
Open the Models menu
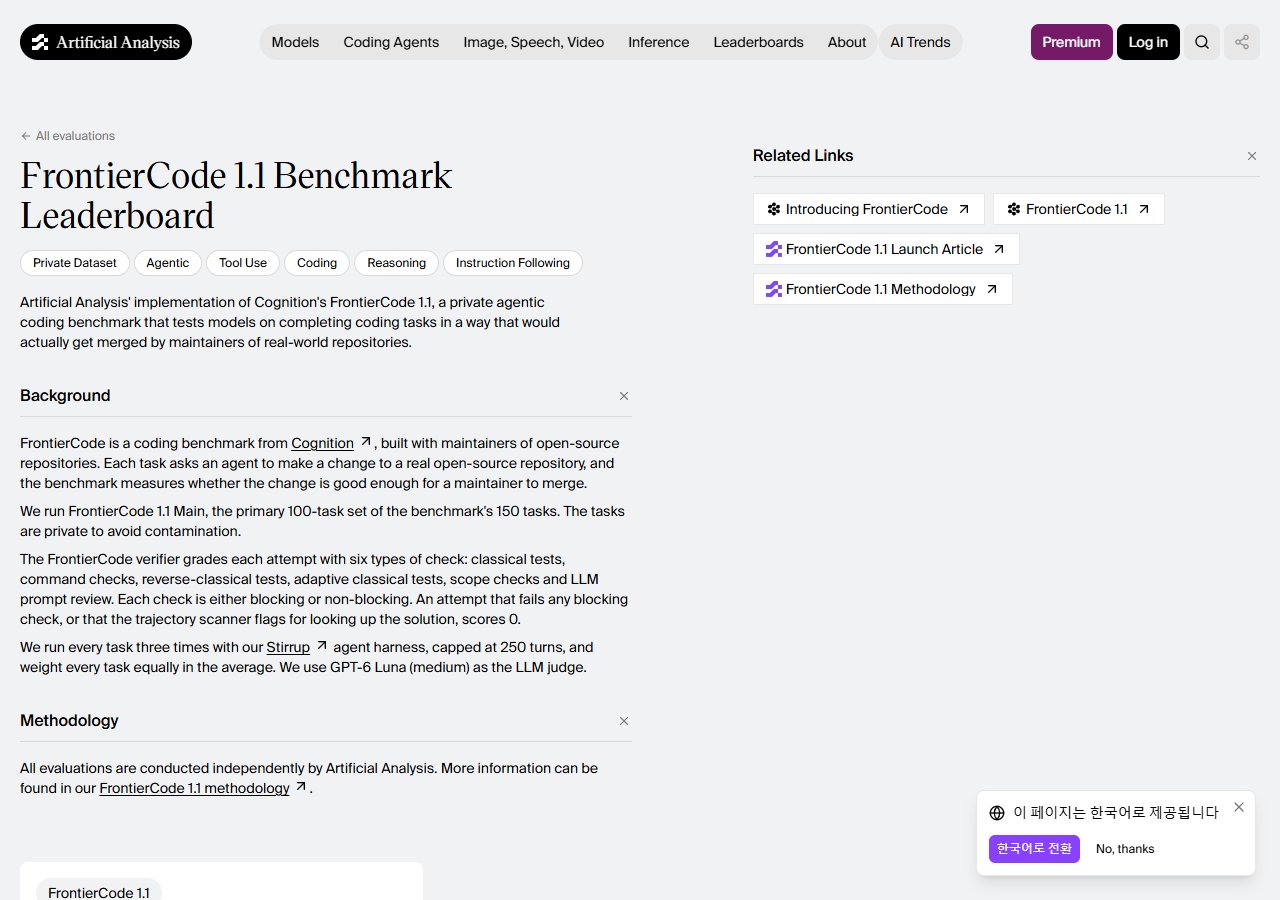(295, 42)
